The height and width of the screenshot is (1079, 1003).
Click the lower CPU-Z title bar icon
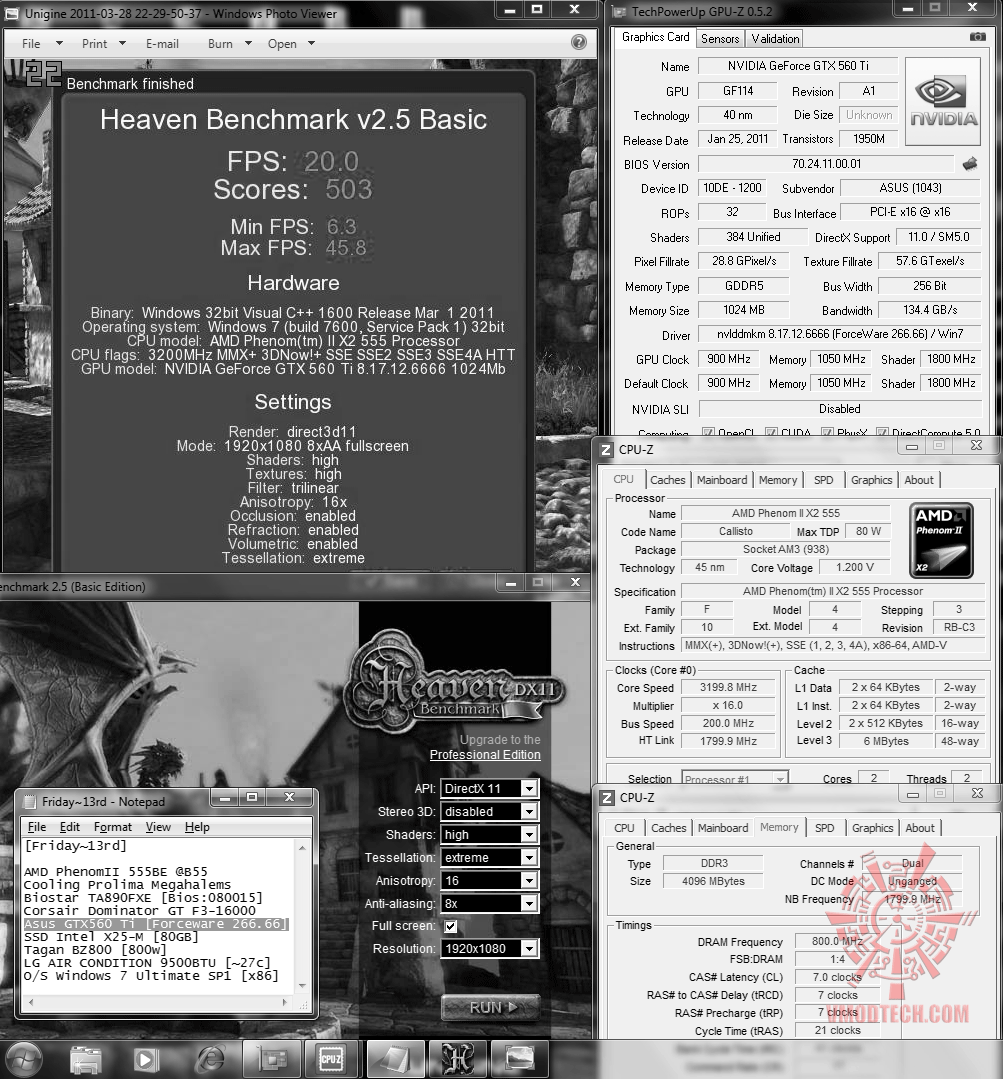[x=607, y=798]
